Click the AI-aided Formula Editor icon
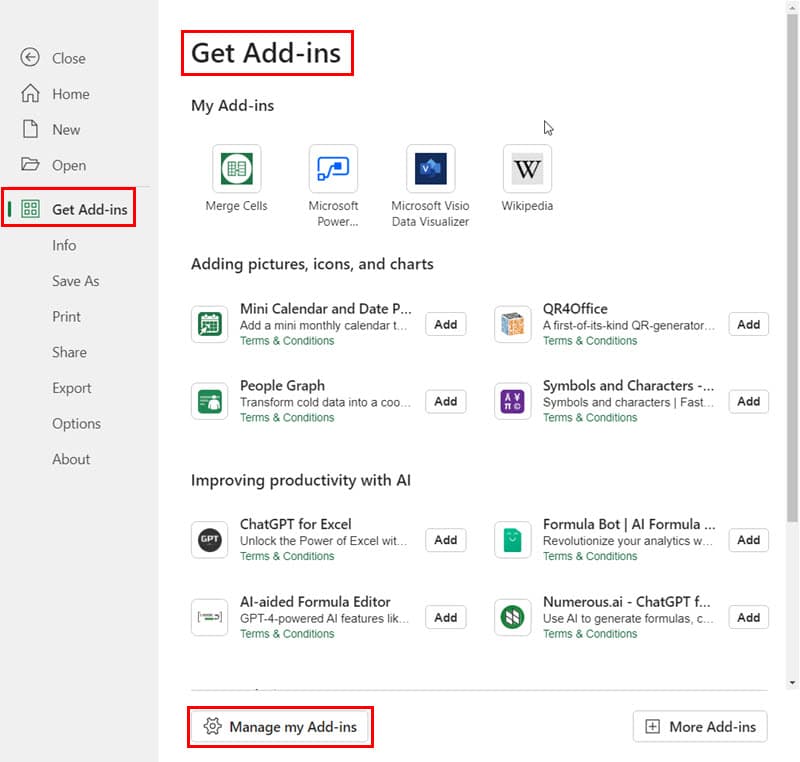The image size is (800, 762). pos(210,618)
